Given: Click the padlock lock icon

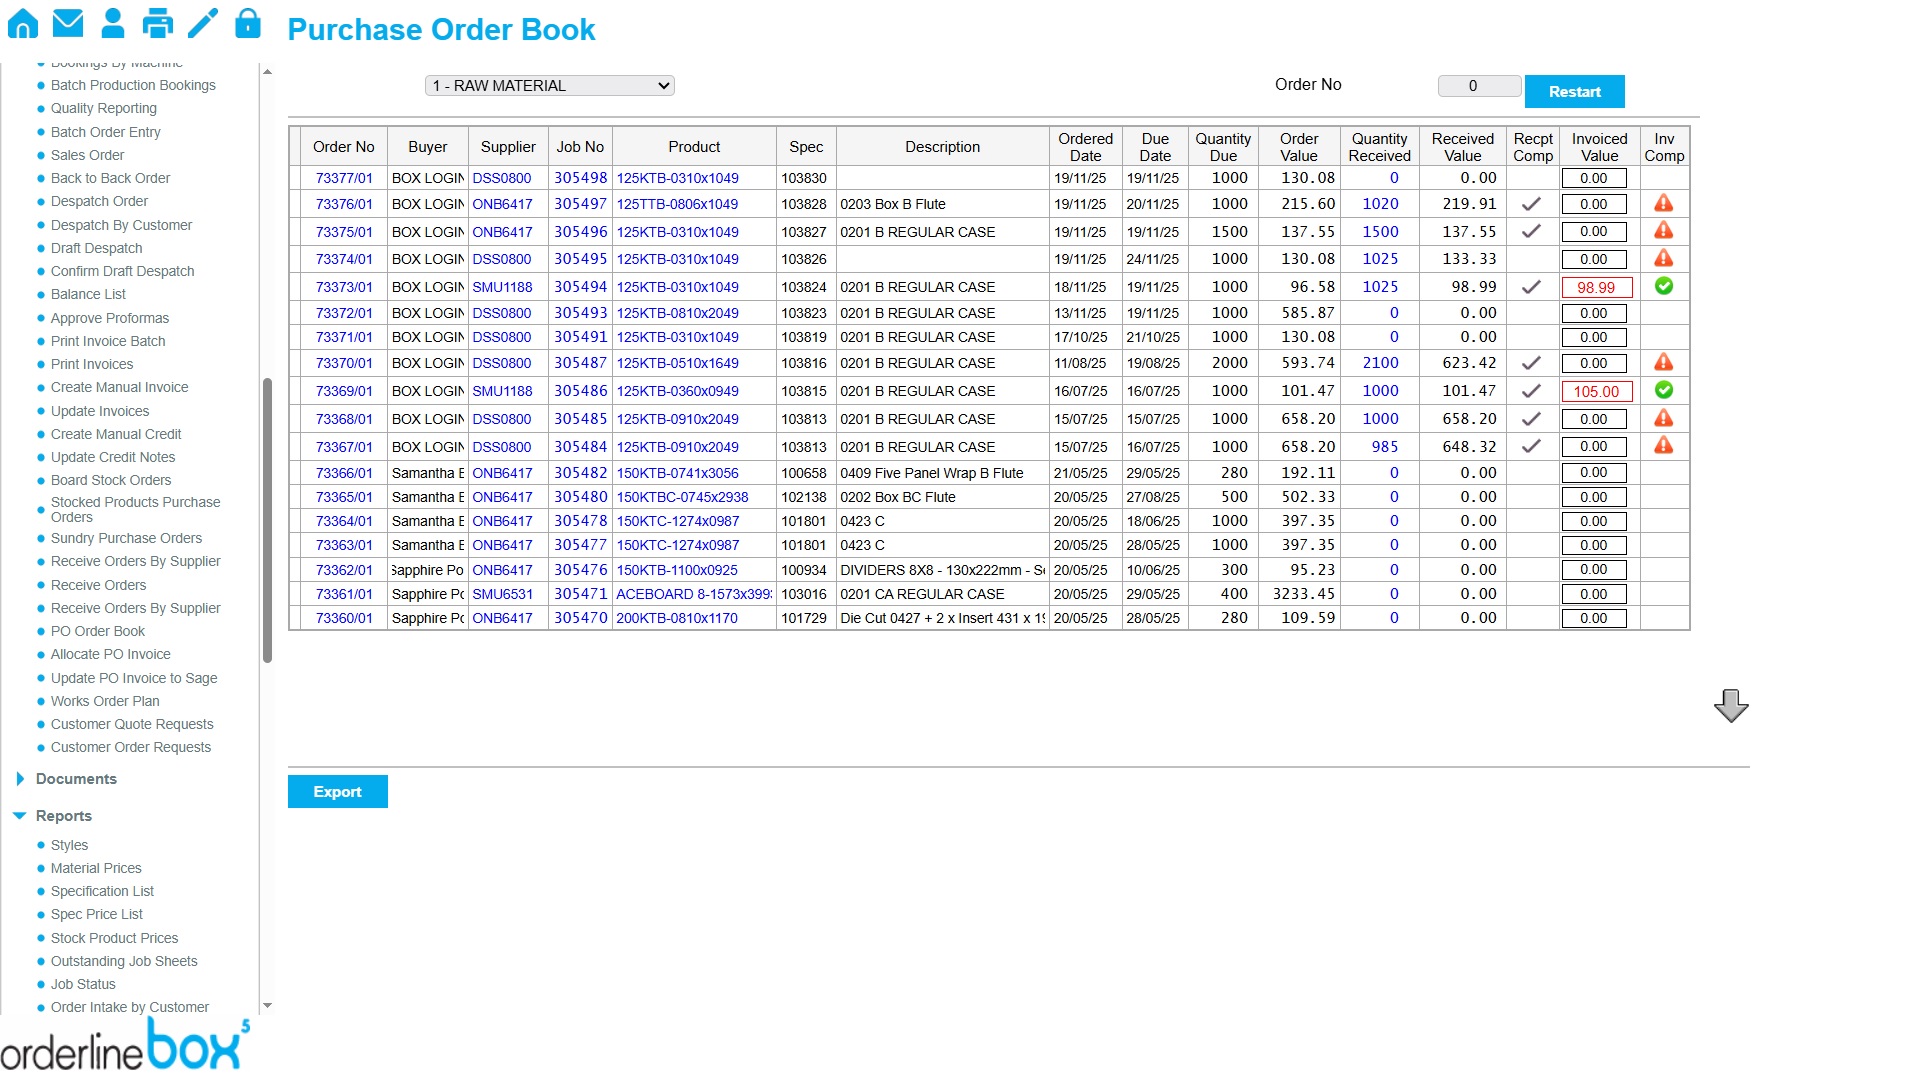Looking at the screenshot, I should point(247,23).
